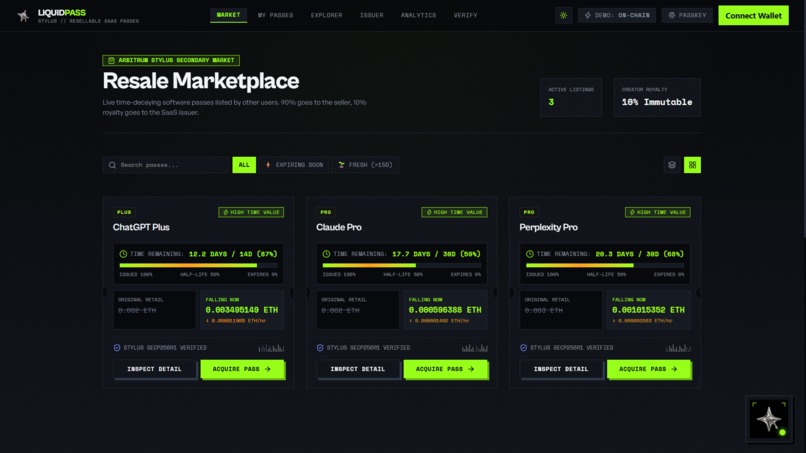Click the Resale Marketplace heading
This screenshot has height=453, width=806.
pos(200,81)
